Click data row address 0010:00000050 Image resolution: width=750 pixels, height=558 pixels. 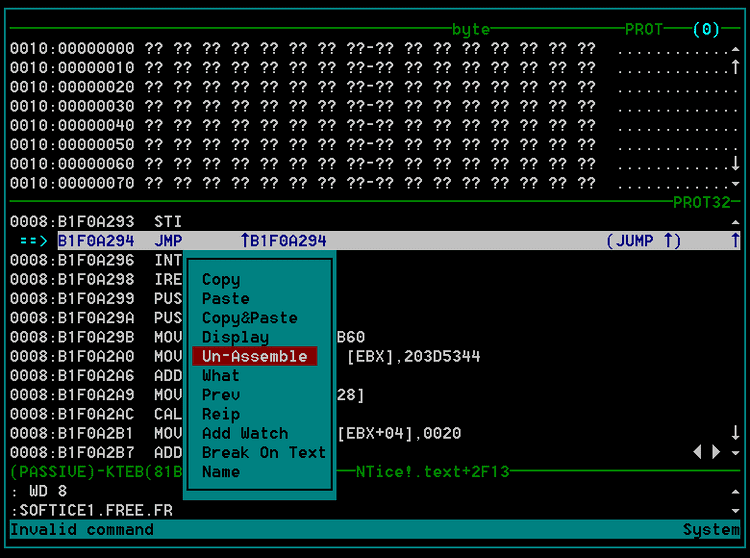tap(72, 145)
